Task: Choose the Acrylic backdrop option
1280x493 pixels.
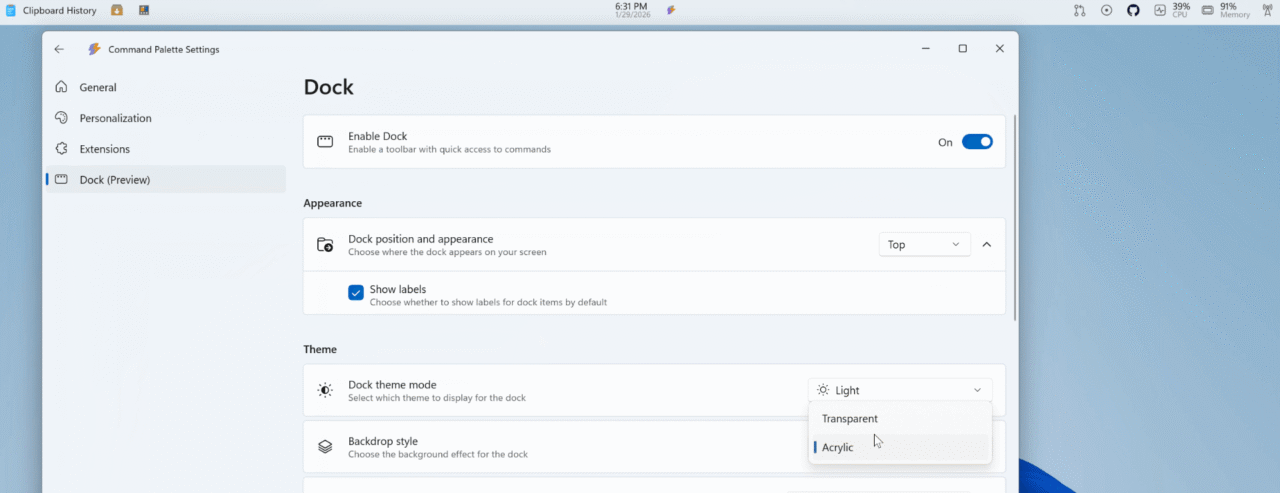Action: tap(838, 447)
